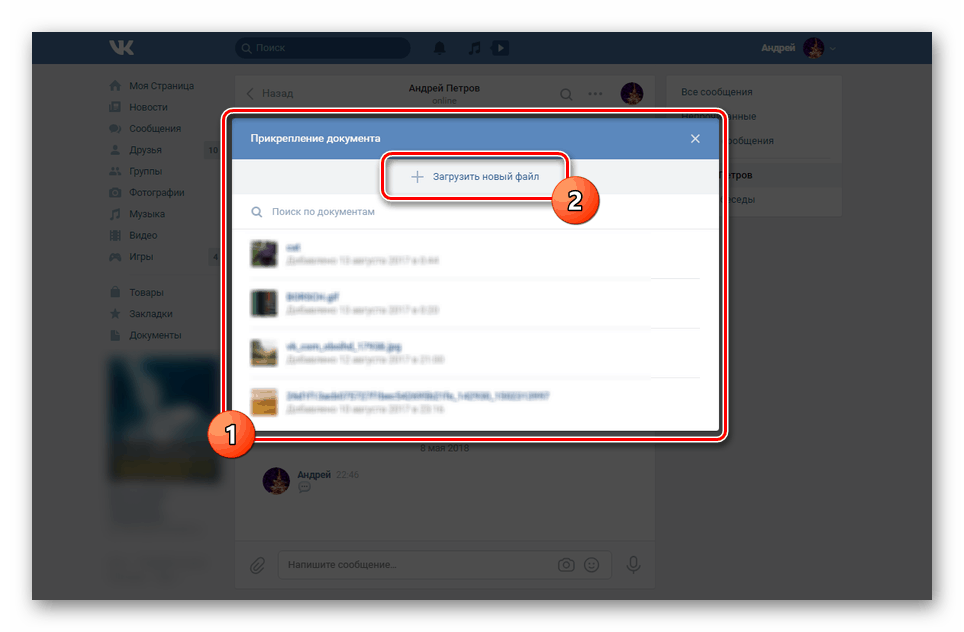Viewport: 964px width, 632px height.
Task: Click the VK logo in header
Action: point(121,47)
